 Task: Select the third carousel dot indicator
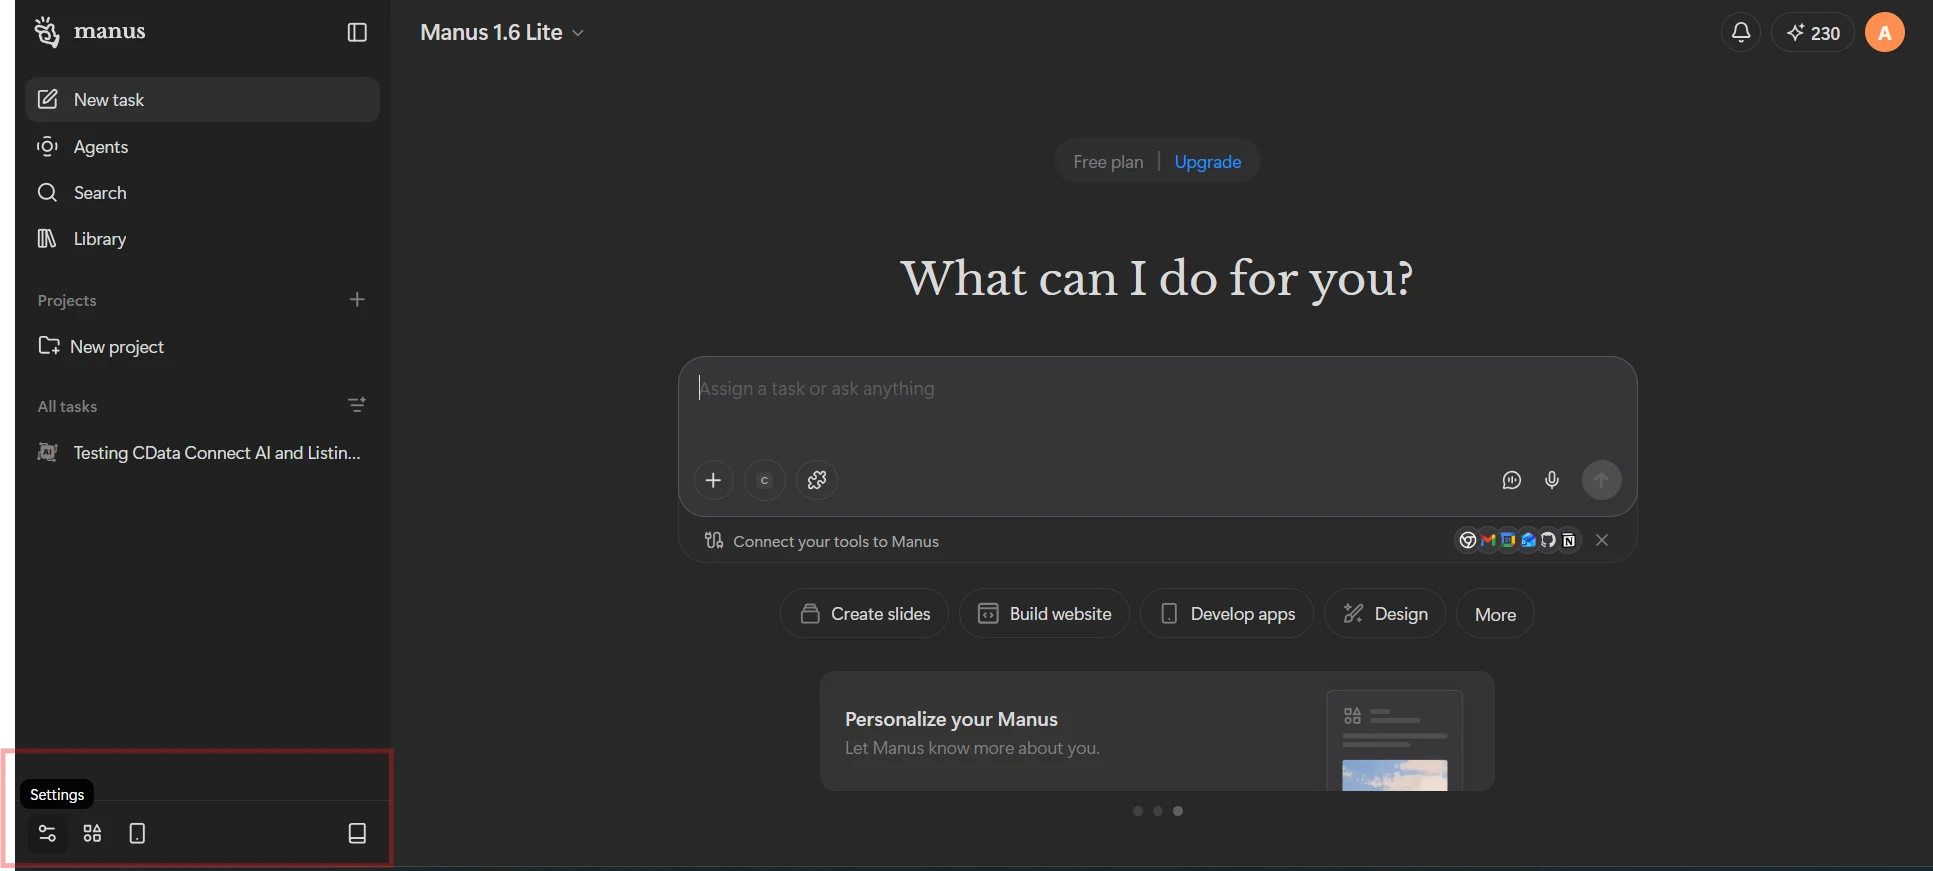[x=1178, y=811]
